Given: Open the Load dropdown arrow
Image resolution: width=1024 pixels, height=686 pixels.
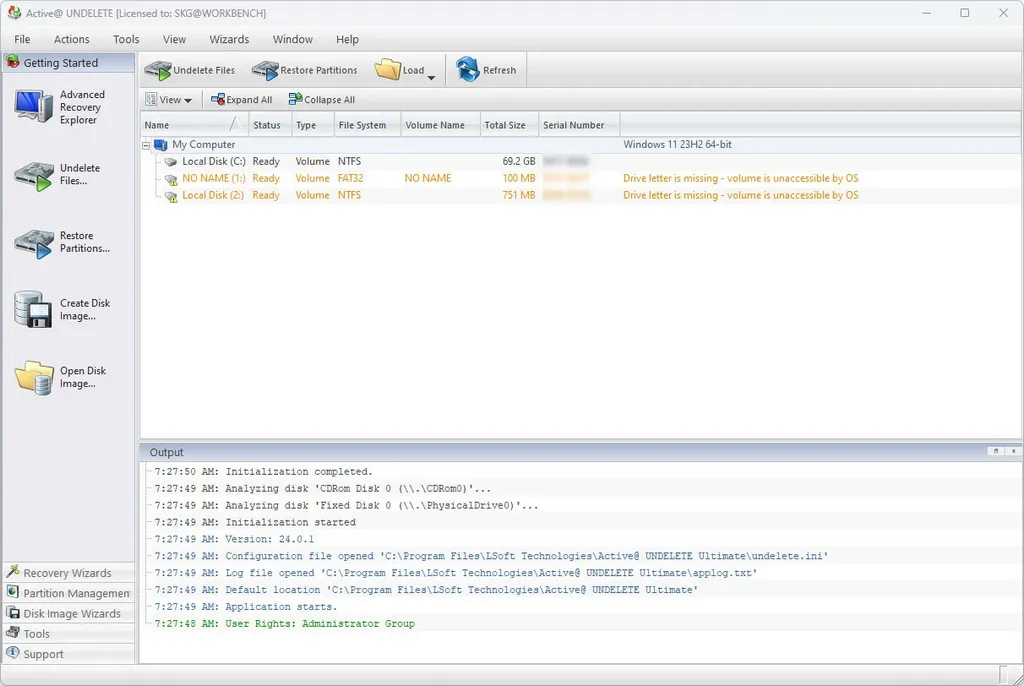Looking at the screenshot, I should pyautogui.click(x=431, y=78).
